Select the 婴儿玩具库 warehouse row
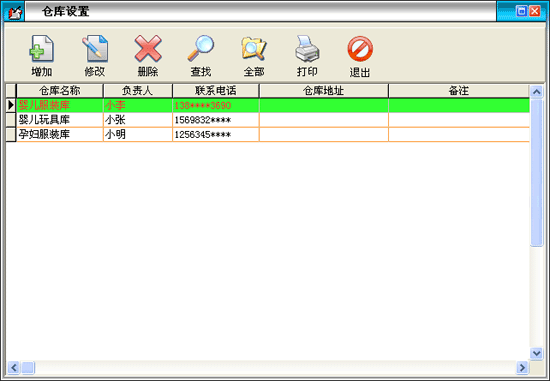This screenshot has height=381, width=550. pos(273,120)
